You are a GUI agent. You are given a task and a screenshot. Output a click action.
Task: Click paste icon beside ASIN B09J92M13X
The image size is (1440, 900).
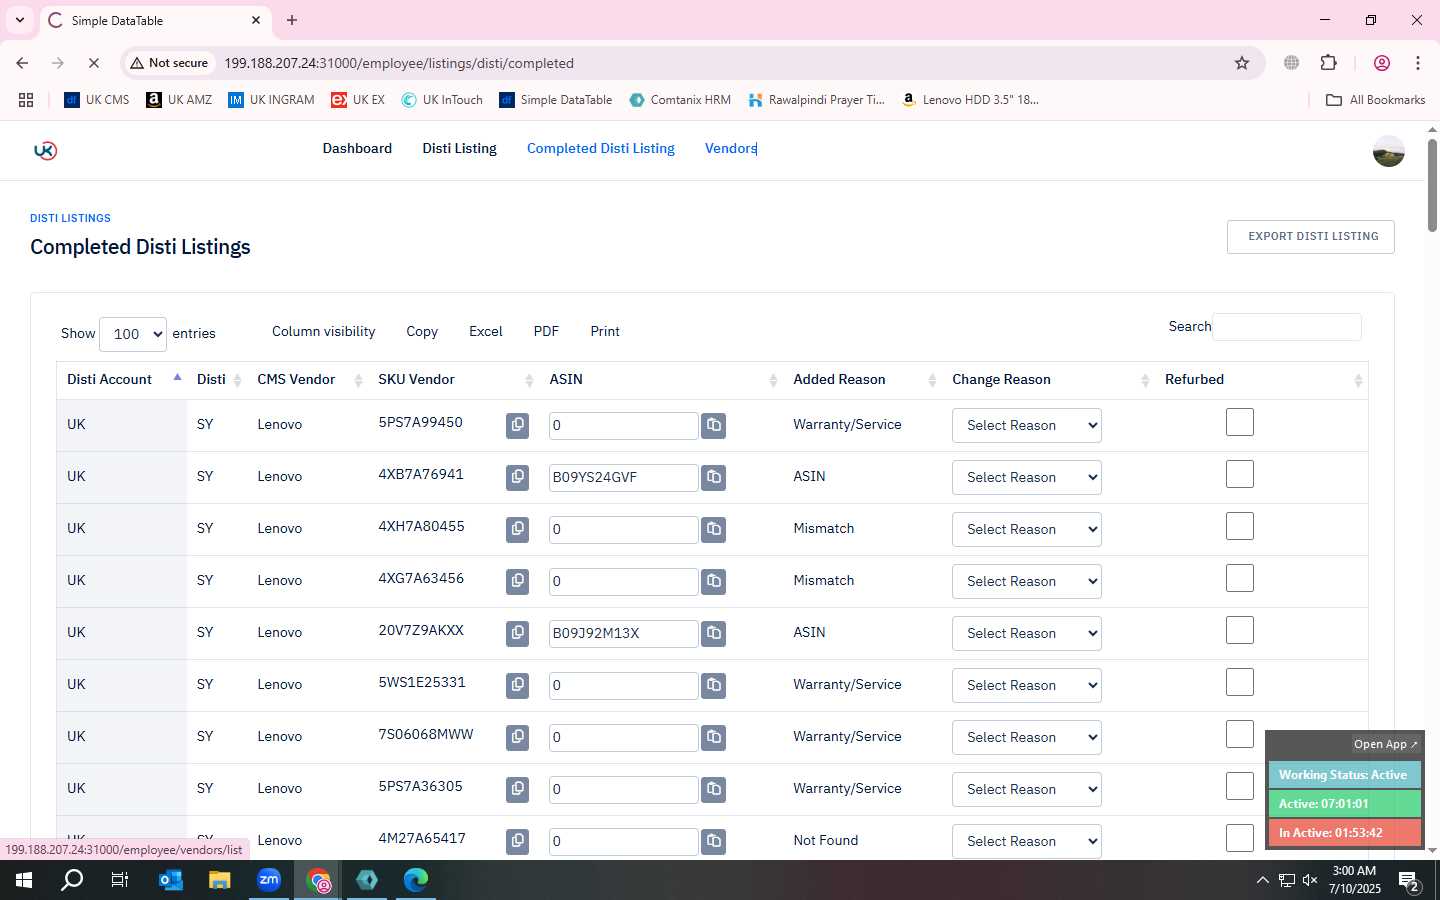pos(713,633)
